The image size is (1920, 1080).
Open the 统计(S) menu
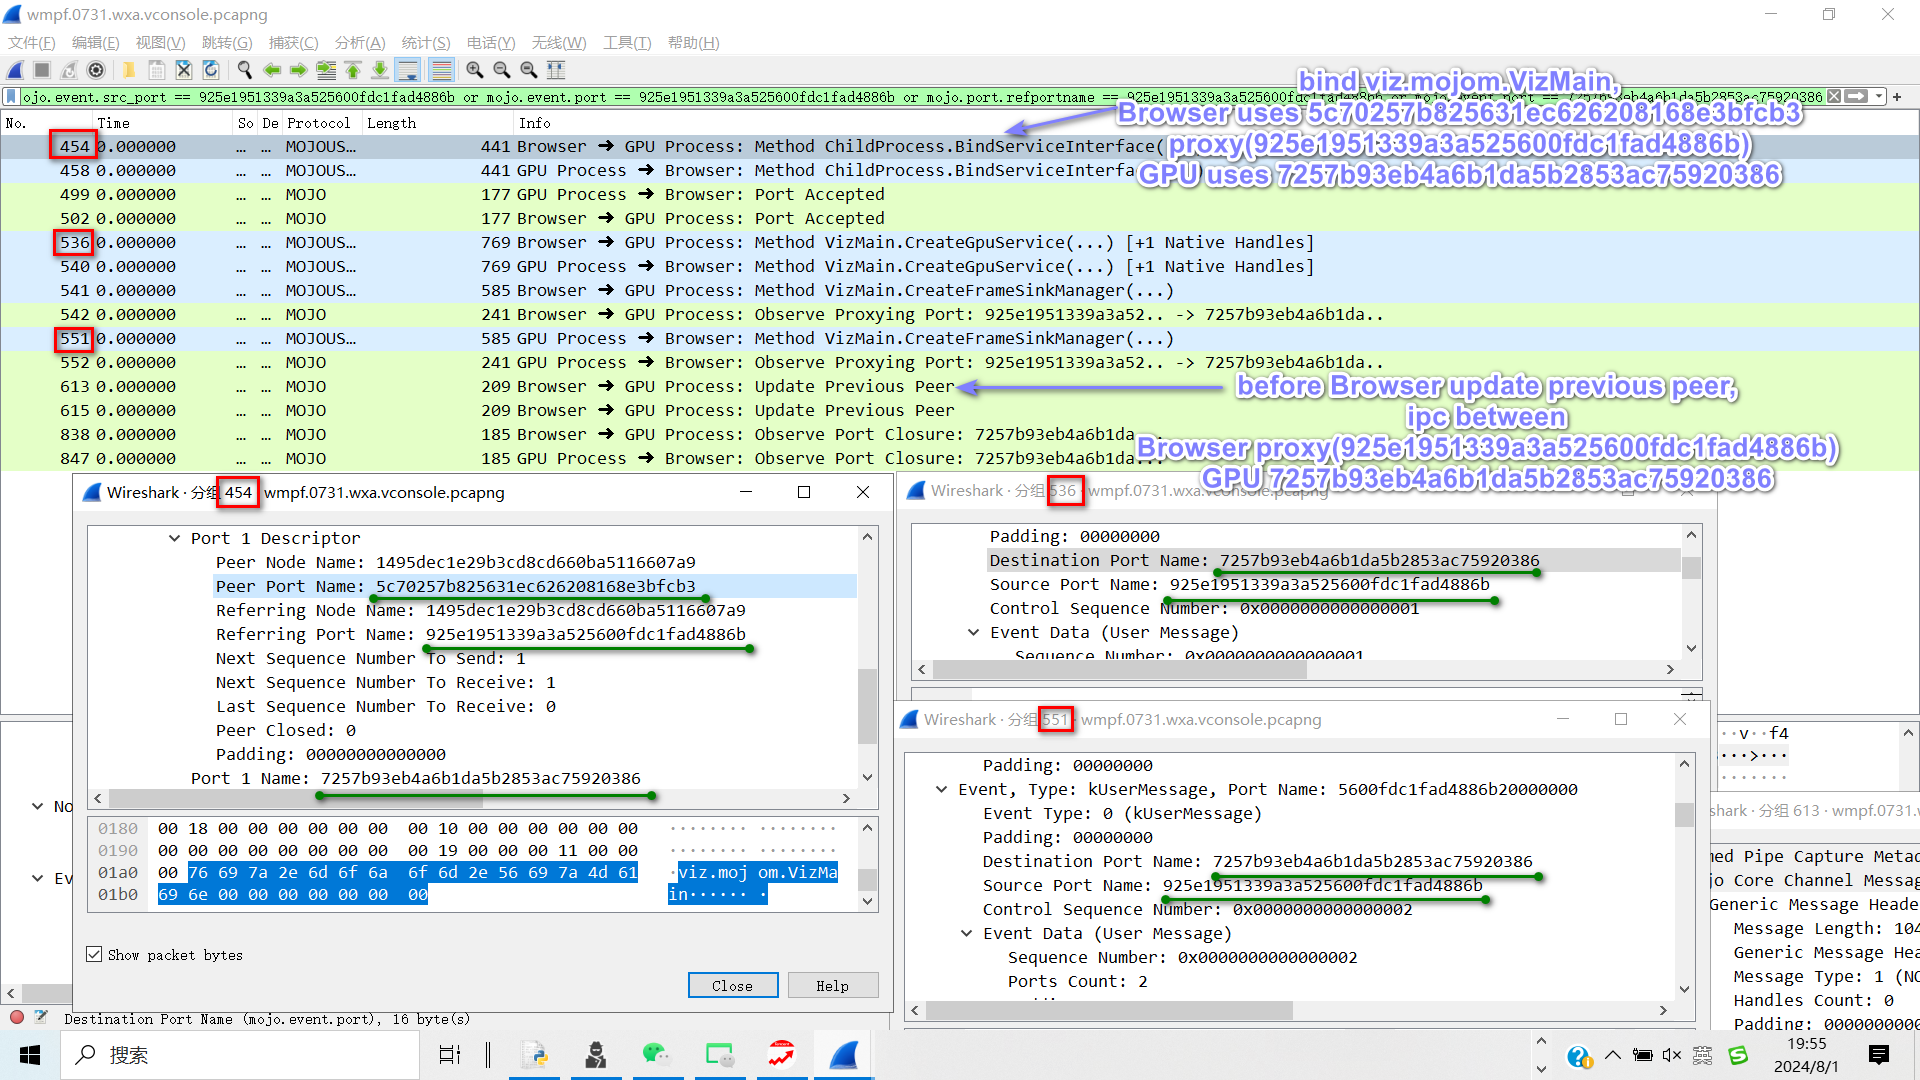point(425,42)
